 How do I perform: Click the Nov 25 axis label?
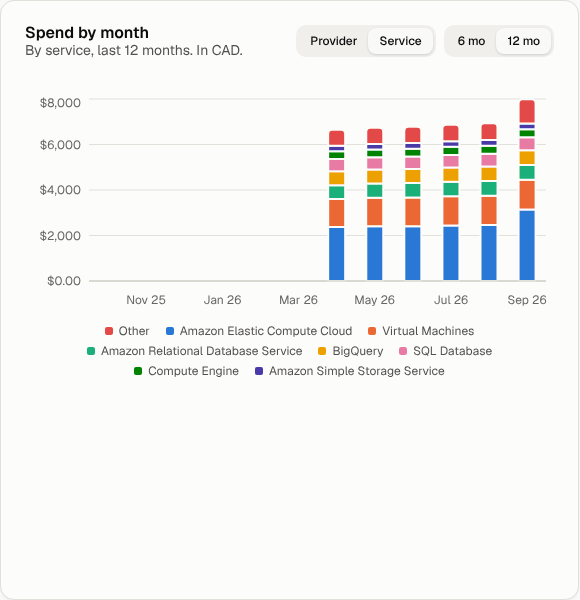pyautogui.click(x=146, y=300)
